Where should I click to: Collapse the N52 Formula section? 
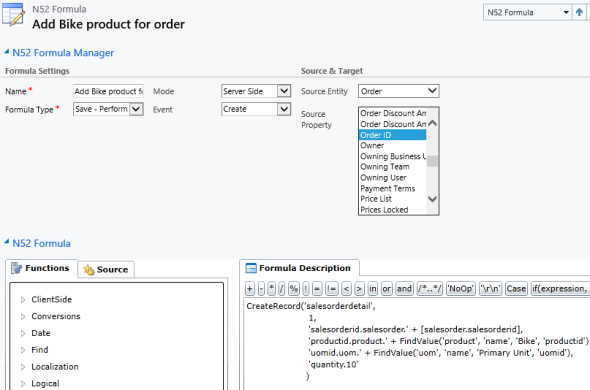[7, 242]
